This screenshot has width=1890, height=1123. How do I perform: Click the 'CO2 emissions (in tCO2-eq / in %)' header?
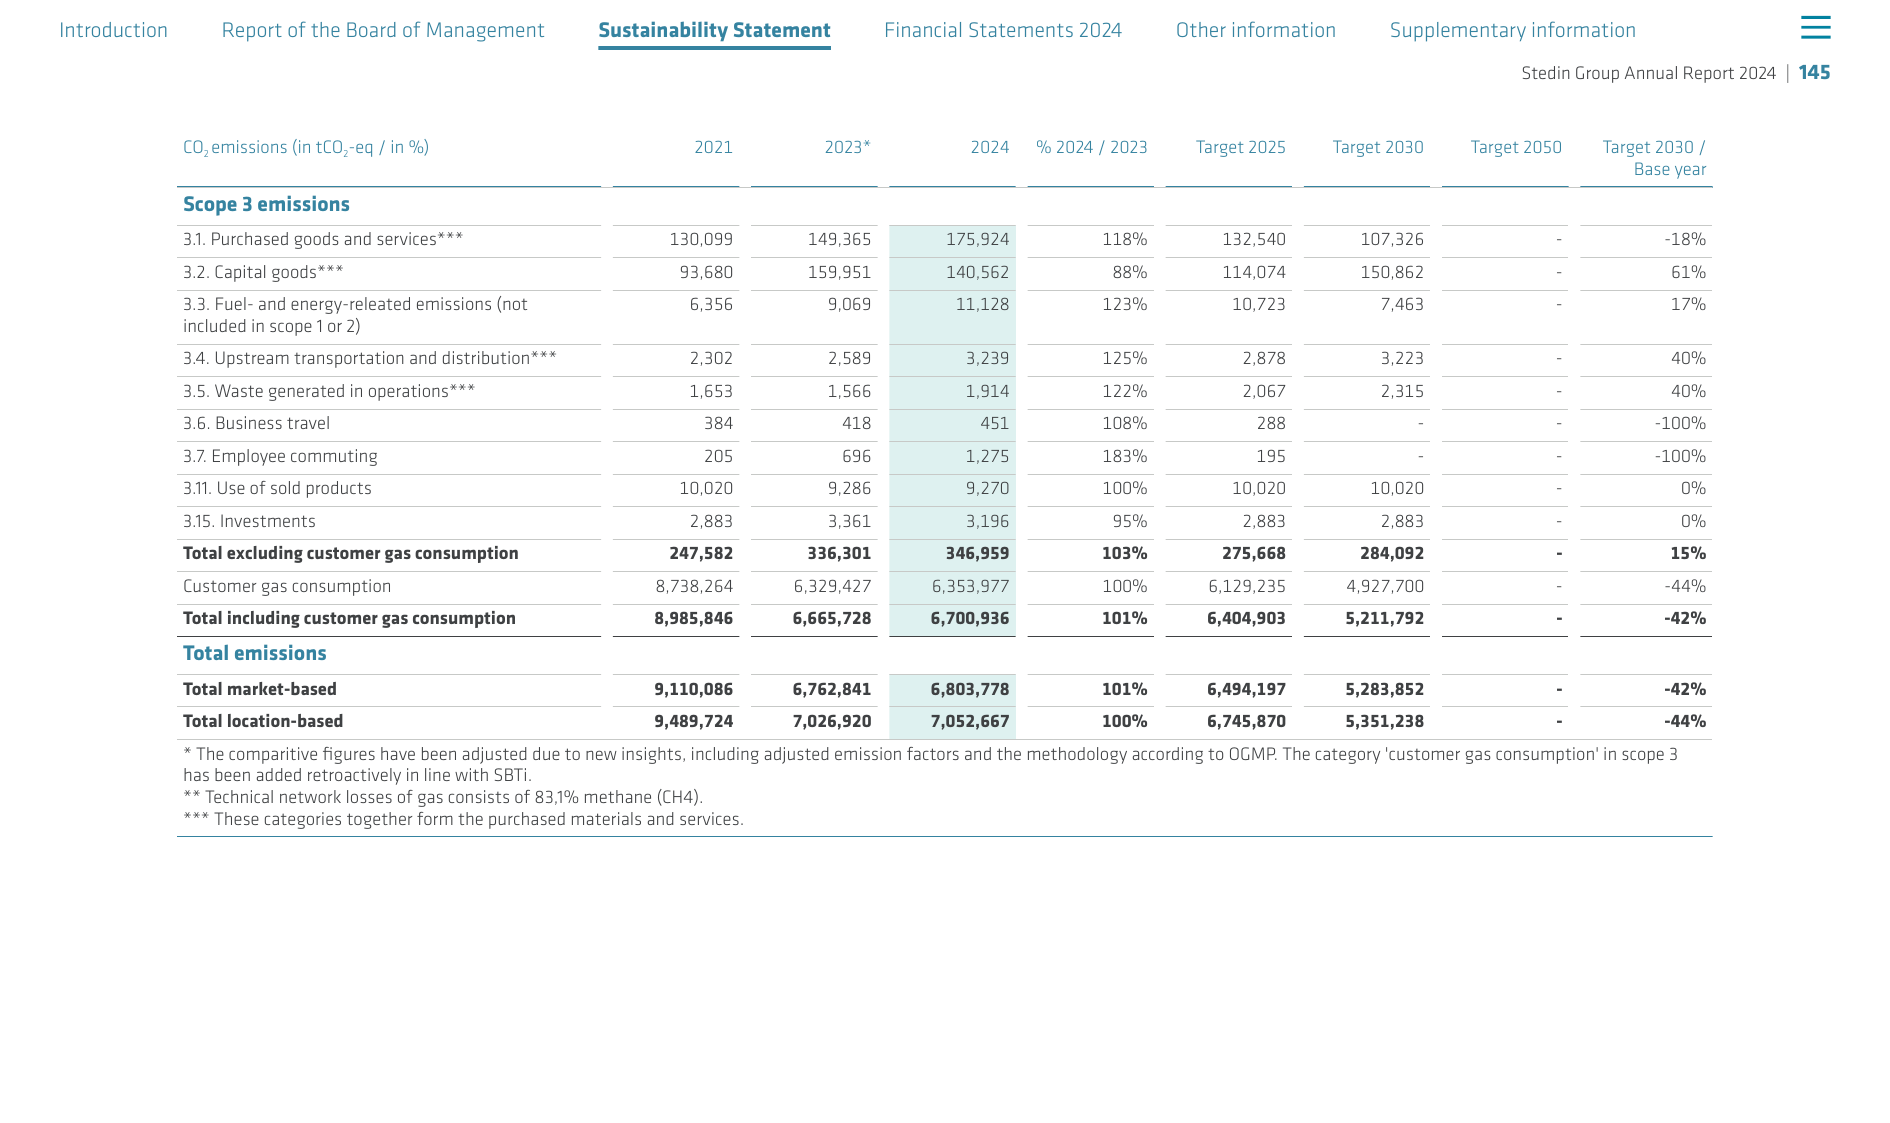coord(306,148)
